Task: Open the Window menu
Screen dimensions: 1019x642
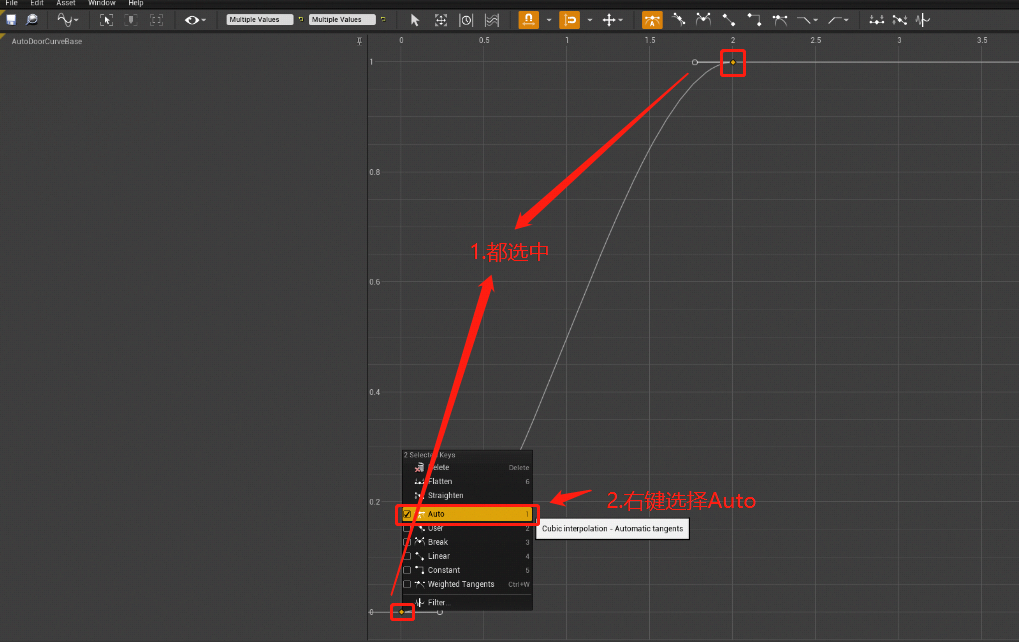Action: pos(101,3)
